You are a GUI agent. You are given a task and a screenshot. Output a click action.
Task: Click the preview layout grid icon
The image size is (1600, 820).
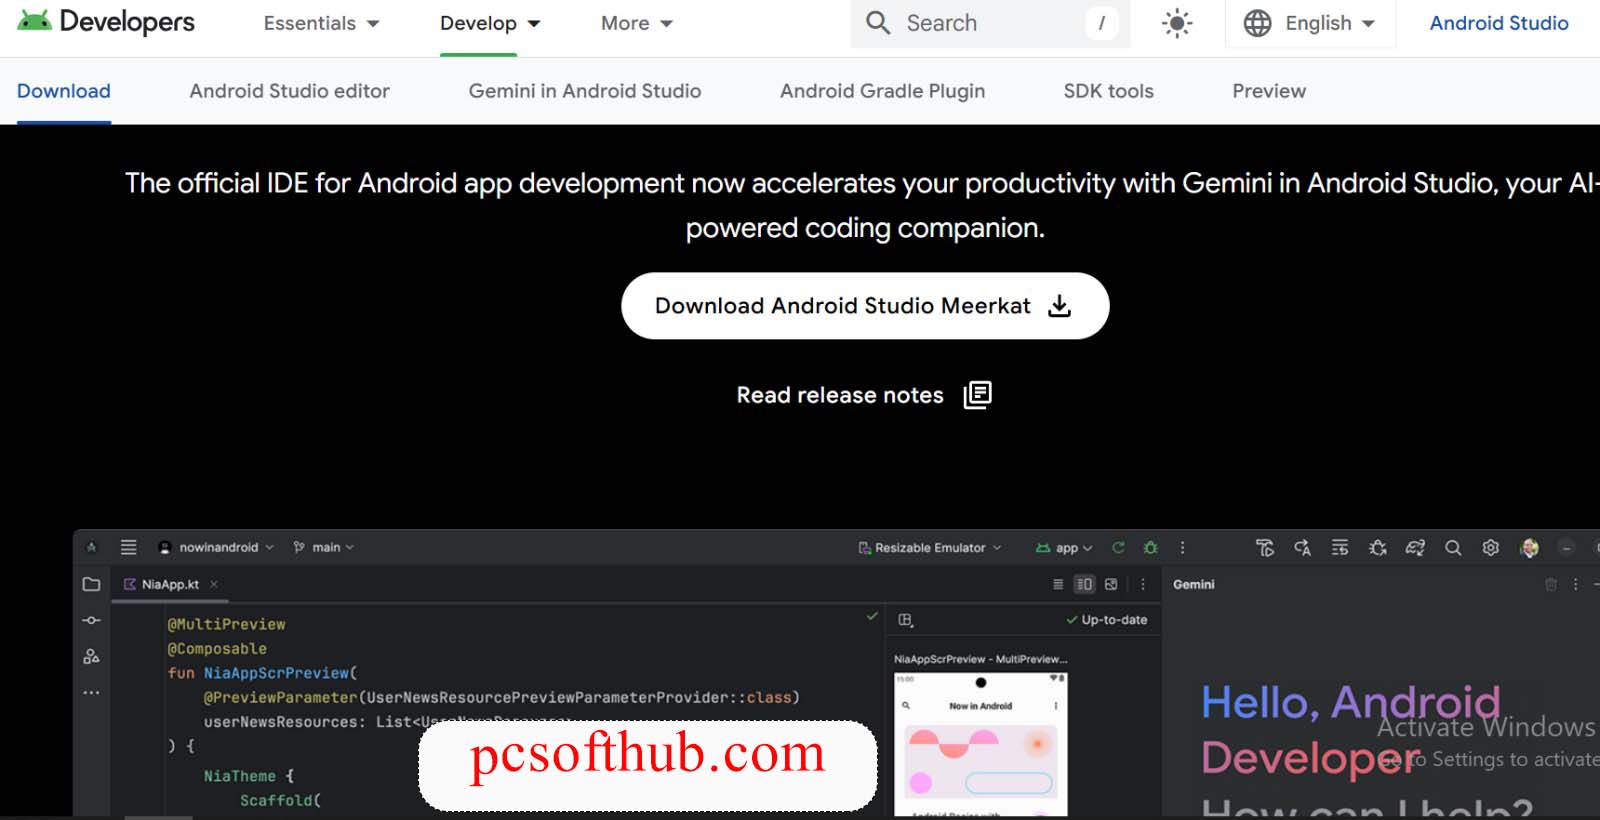905,620
